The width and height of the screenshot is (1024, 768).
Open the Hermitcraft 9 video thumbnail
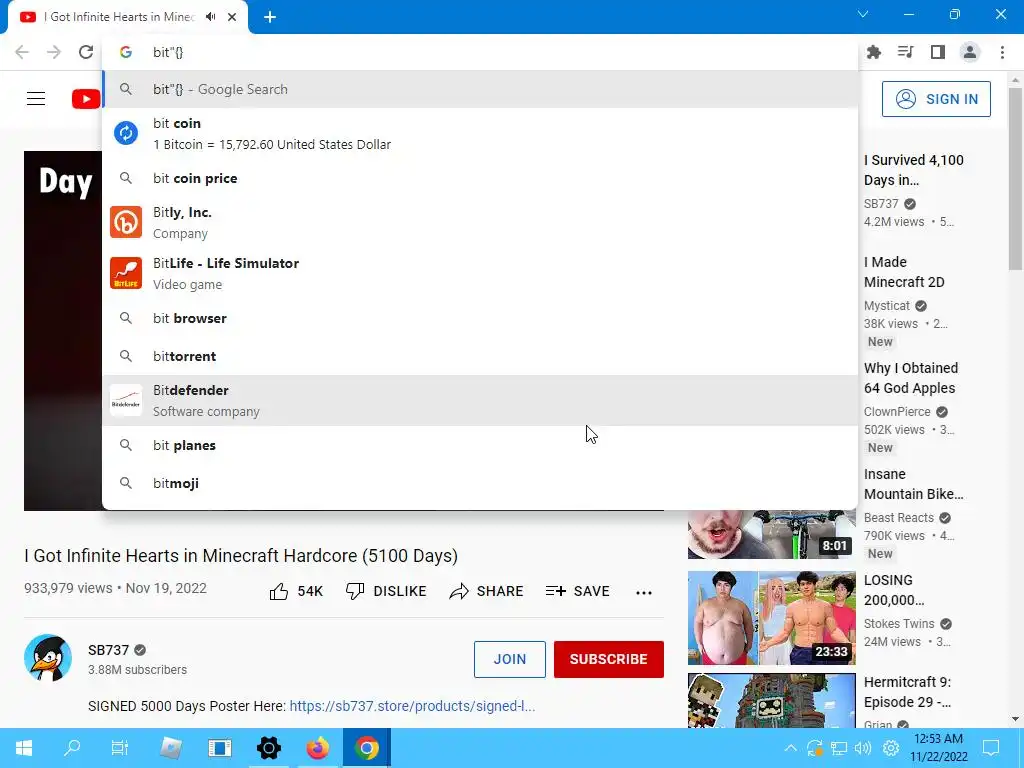point(771,700)
